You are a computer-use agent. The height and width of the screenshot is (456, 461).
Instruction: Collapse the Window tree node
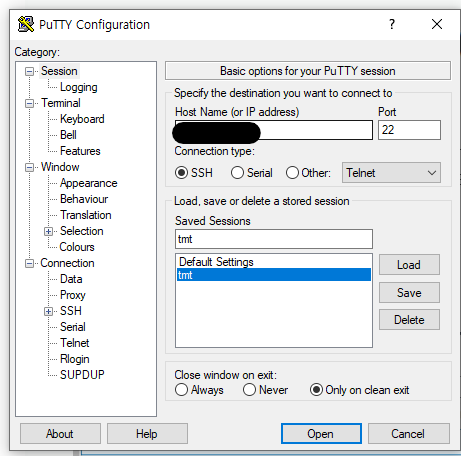29,167
